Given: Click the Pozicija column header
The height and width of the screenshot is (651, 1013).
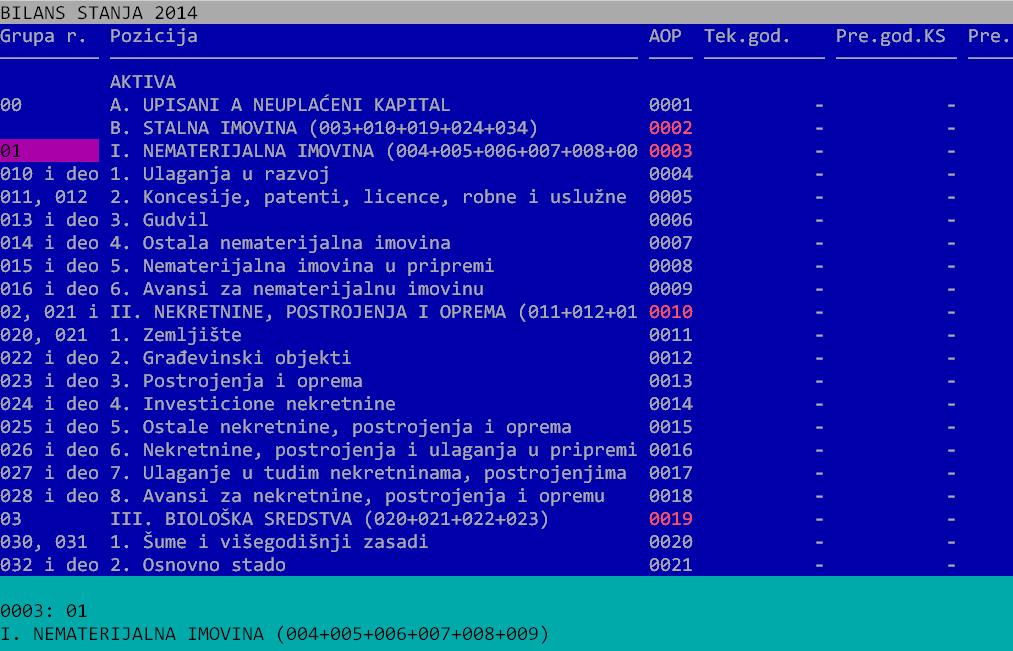Looking at the screenshot, I should click(x=153, y=36).
